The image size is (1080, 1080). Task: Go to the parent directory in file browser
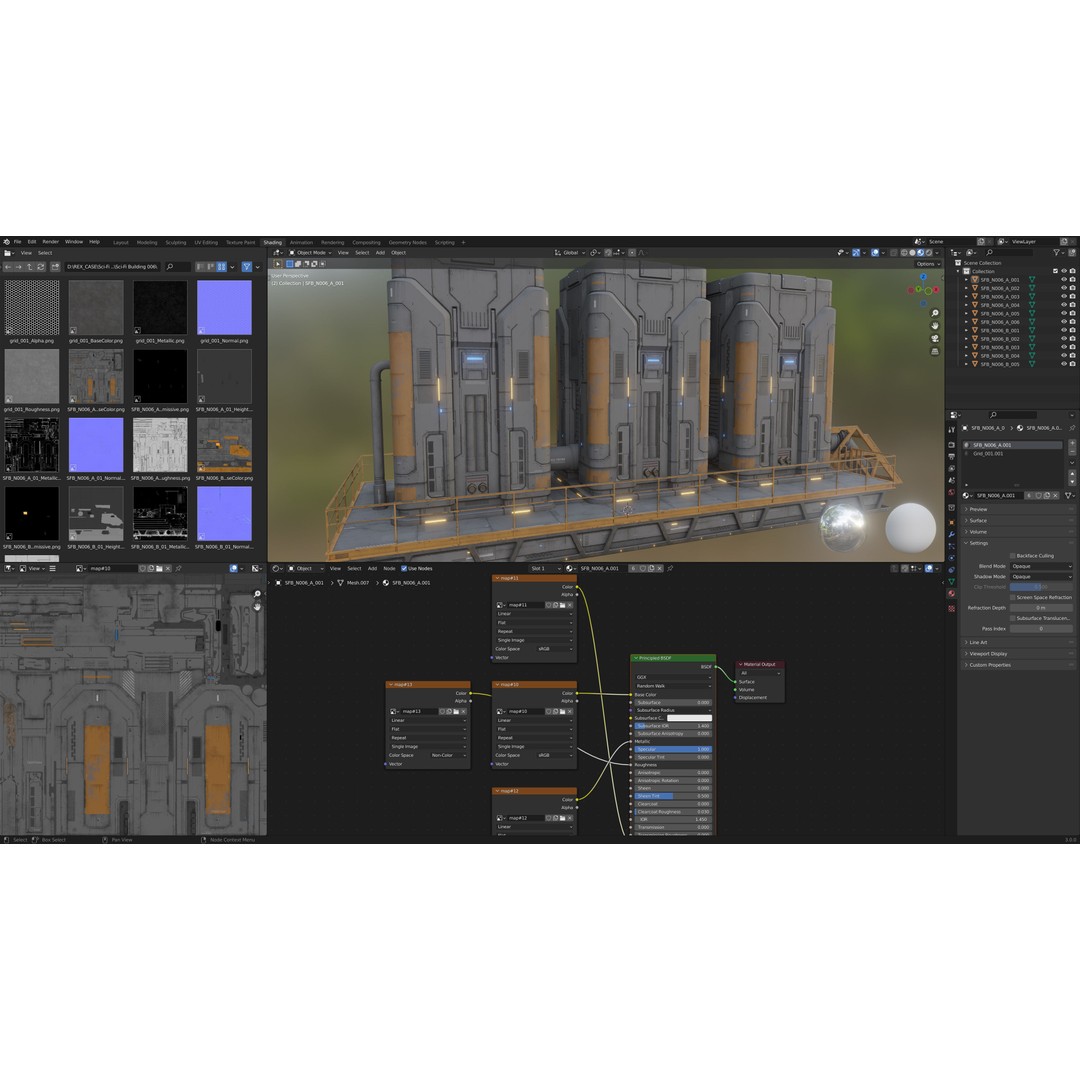(x=30, y=267)
